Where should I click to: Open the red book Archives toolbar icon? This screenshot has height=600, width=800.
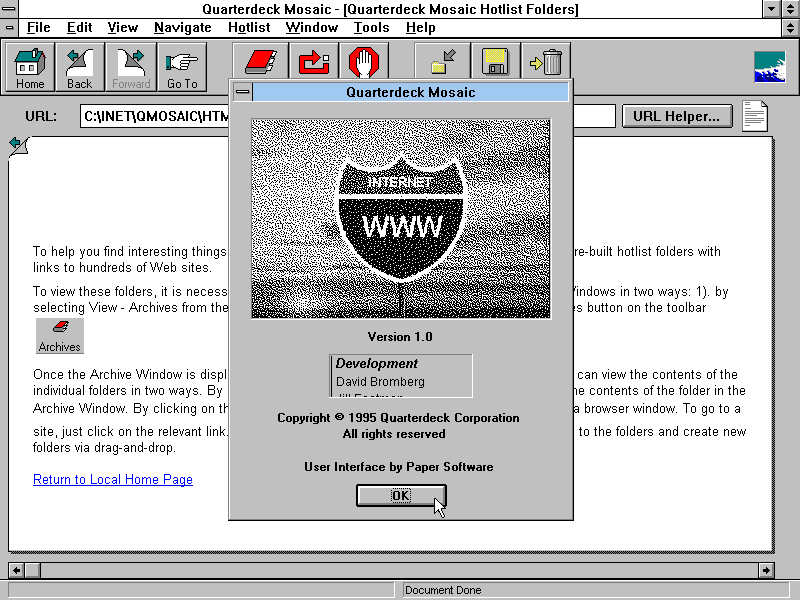tap(261, 62)
